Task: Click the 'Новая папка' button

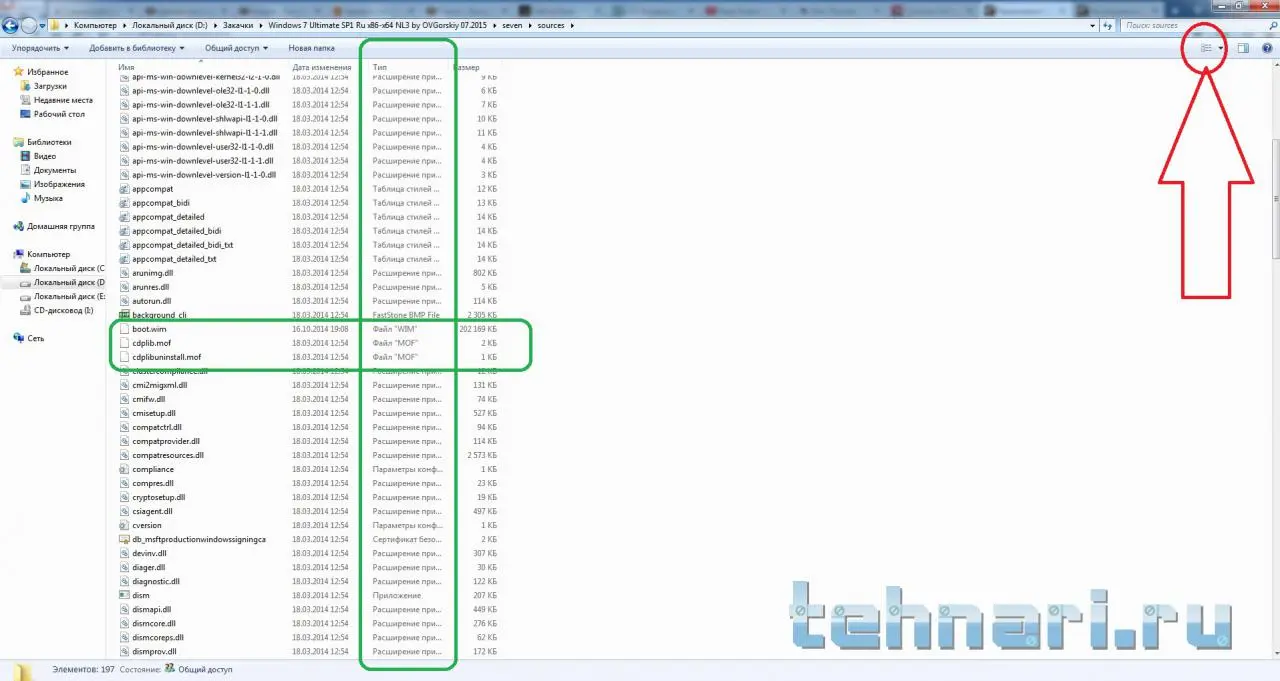Action: 311,48
